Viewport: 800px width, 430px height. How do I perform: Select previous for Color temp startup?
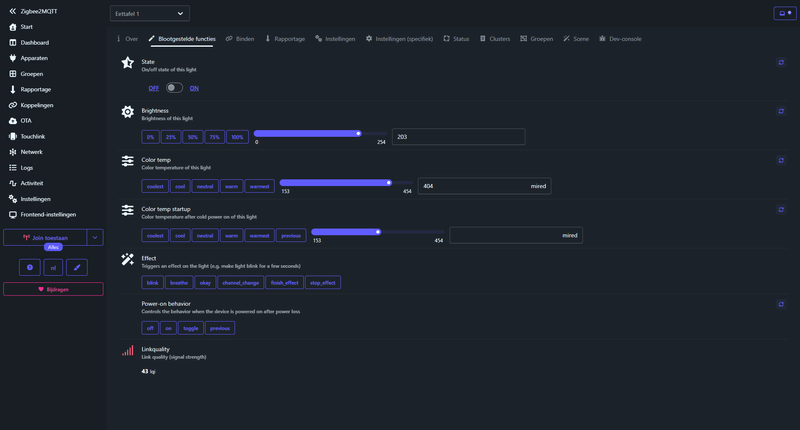(291, 235)
